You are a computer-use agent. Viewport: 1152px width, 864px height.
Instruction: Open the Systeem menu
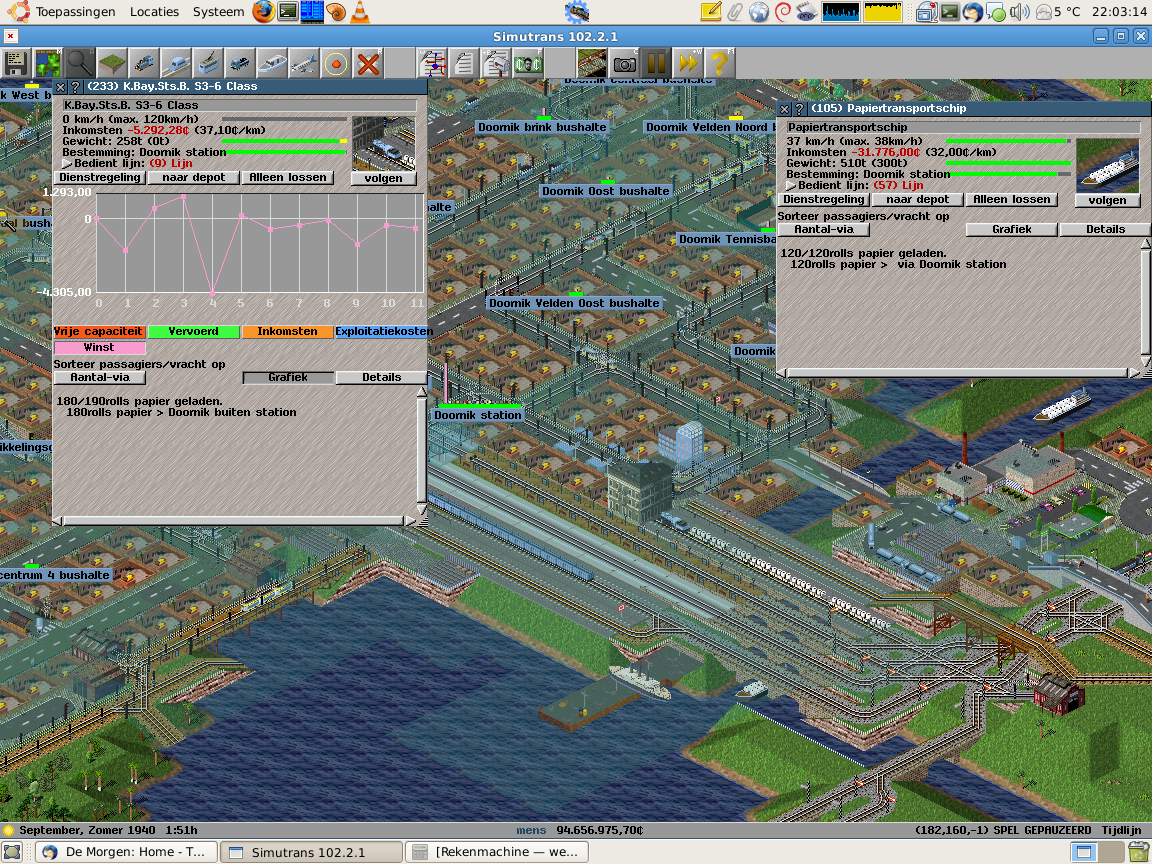pyautogui.click(x=217, y=12)
